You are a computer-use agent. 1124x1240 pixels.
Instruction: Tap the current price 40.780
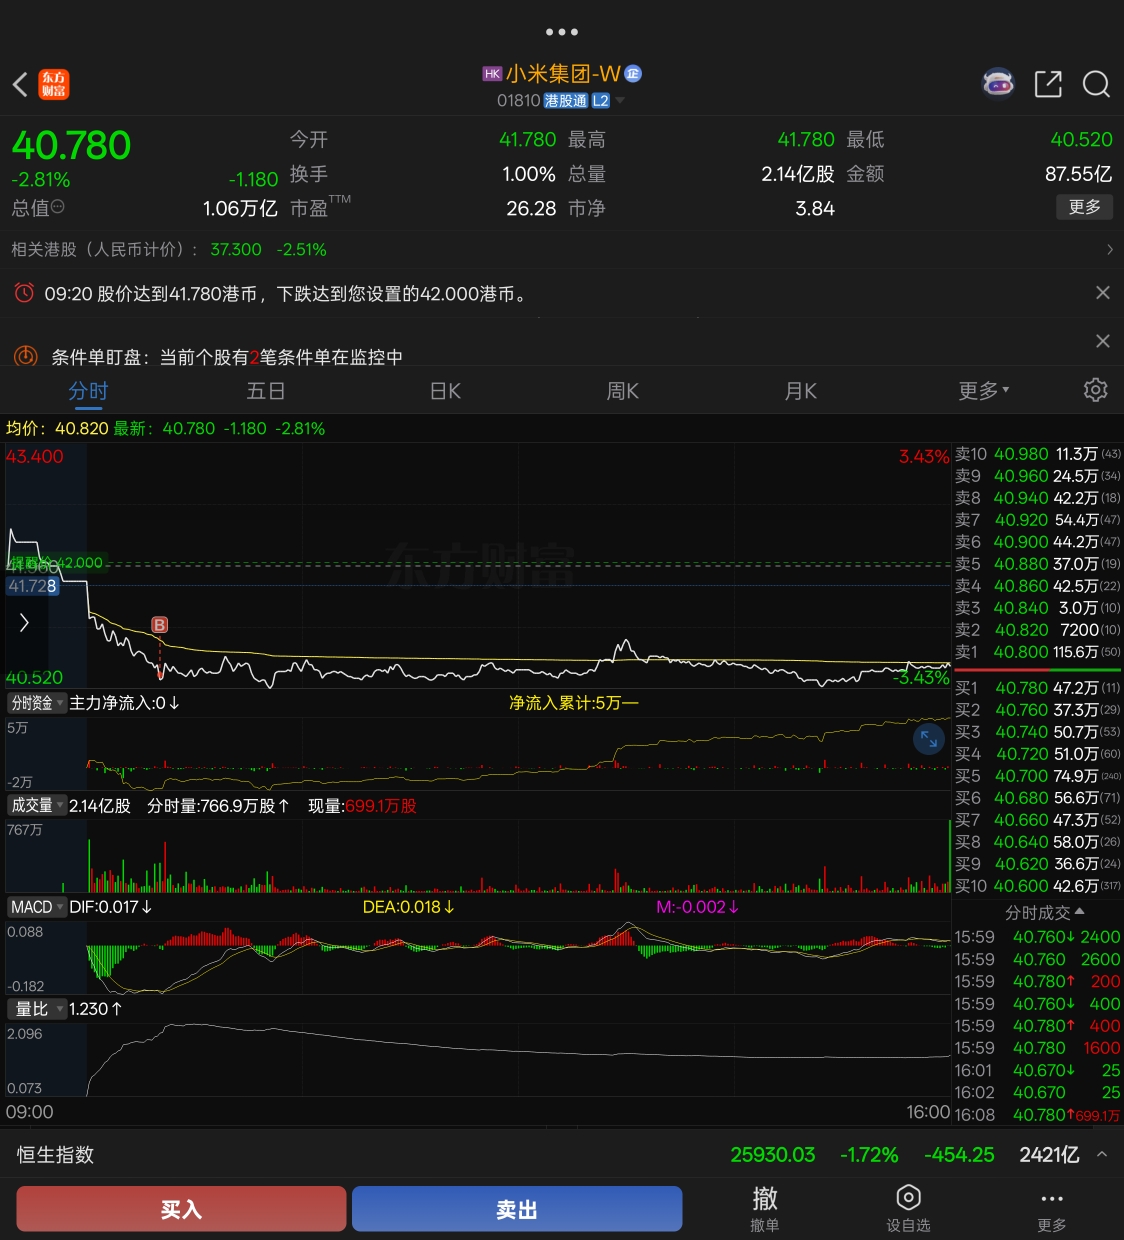tap(71, 146)
